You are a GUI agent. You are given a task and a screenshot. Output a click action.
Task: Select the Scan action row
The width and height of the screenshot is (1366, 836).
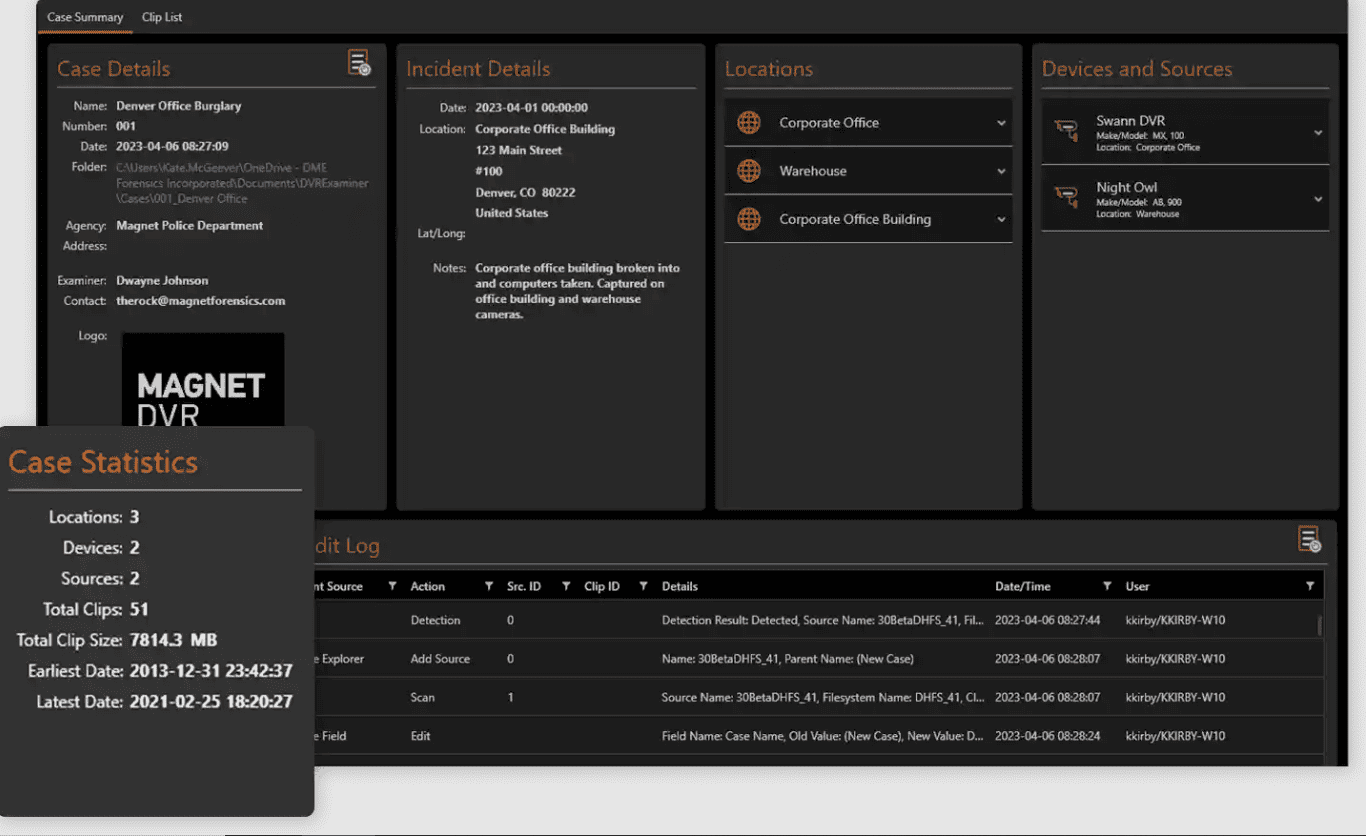click(818, 697)
